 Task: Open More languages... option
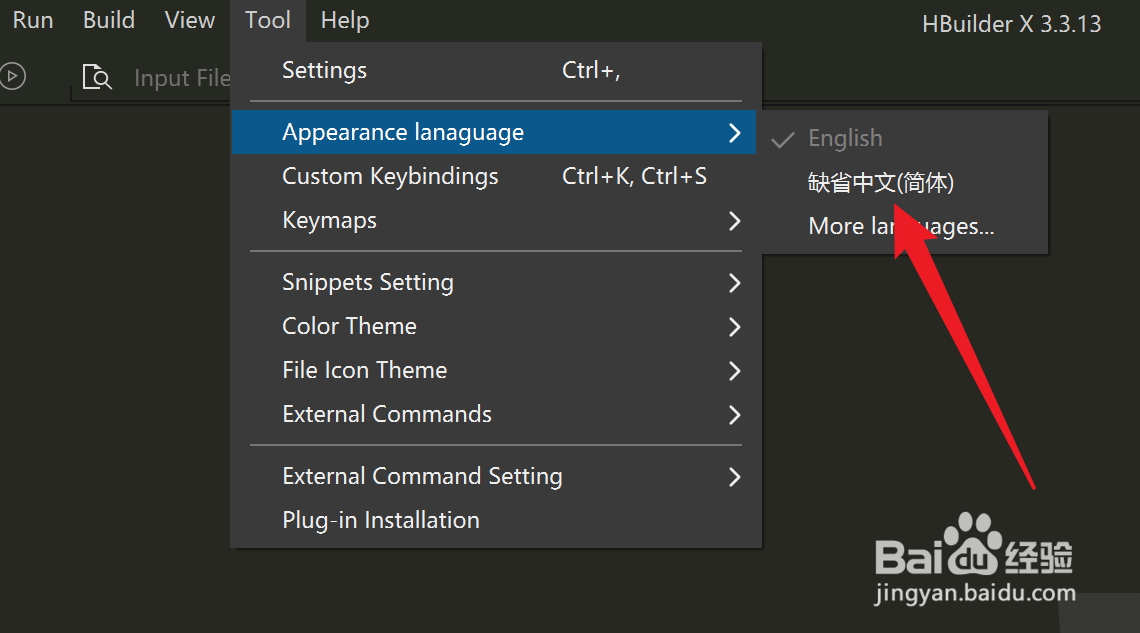tap(901, 226)
